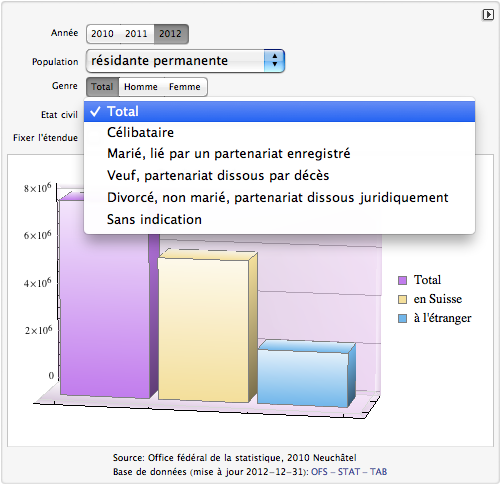Select Total gender option
This screenshot has width=501, height=484.
click(102, 87)
